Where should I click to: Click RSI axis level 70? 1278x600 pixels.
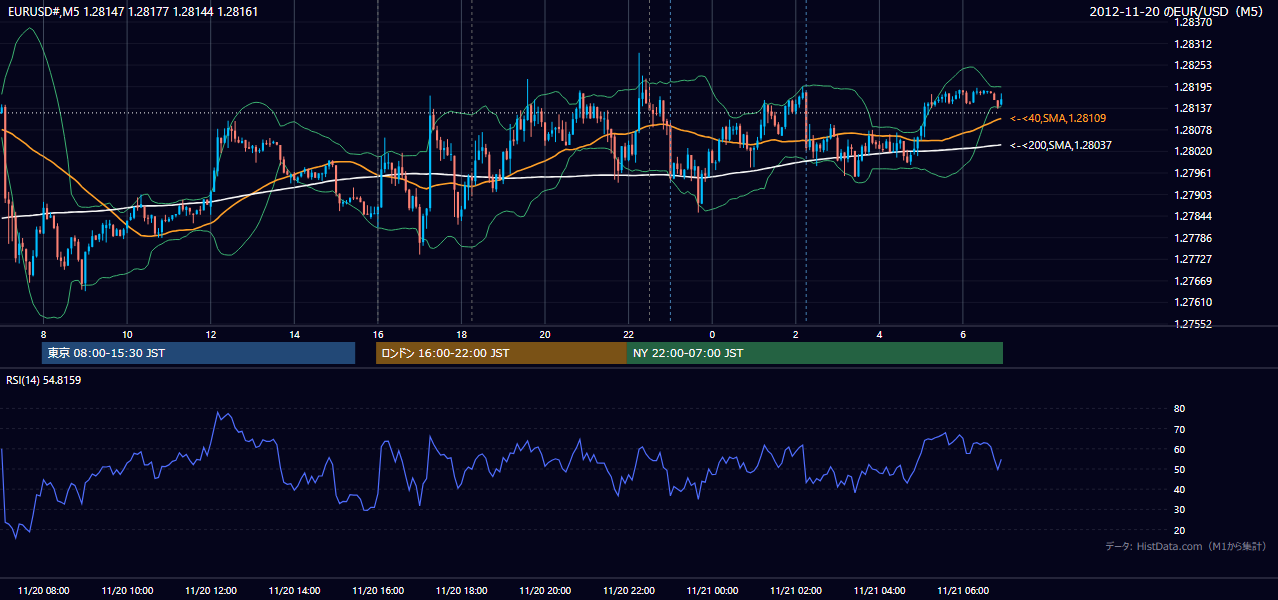[x=1179, y=429]
